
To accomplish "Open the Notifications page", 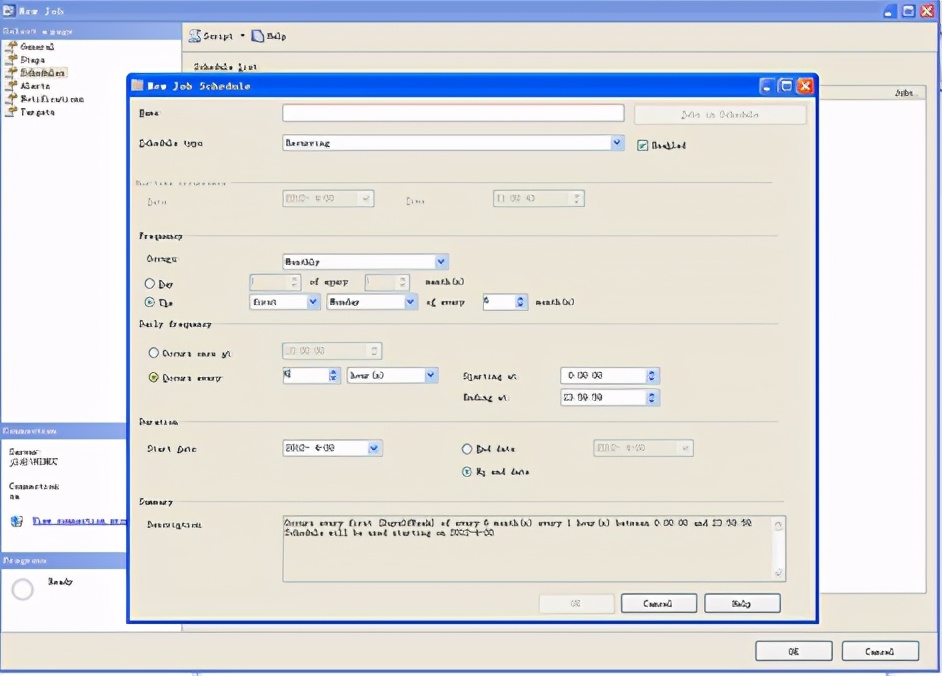I will point(52,99).
